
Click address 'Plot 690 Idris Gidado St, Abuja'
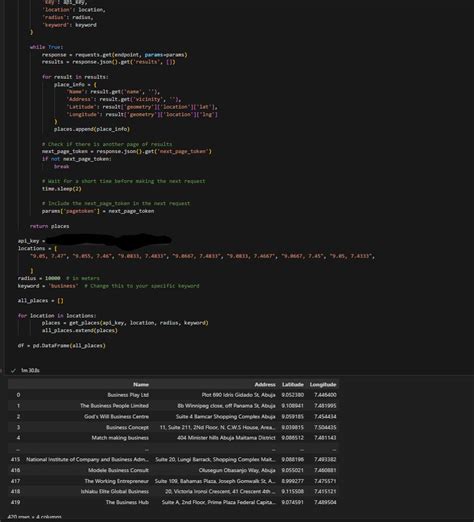point(239,395)
